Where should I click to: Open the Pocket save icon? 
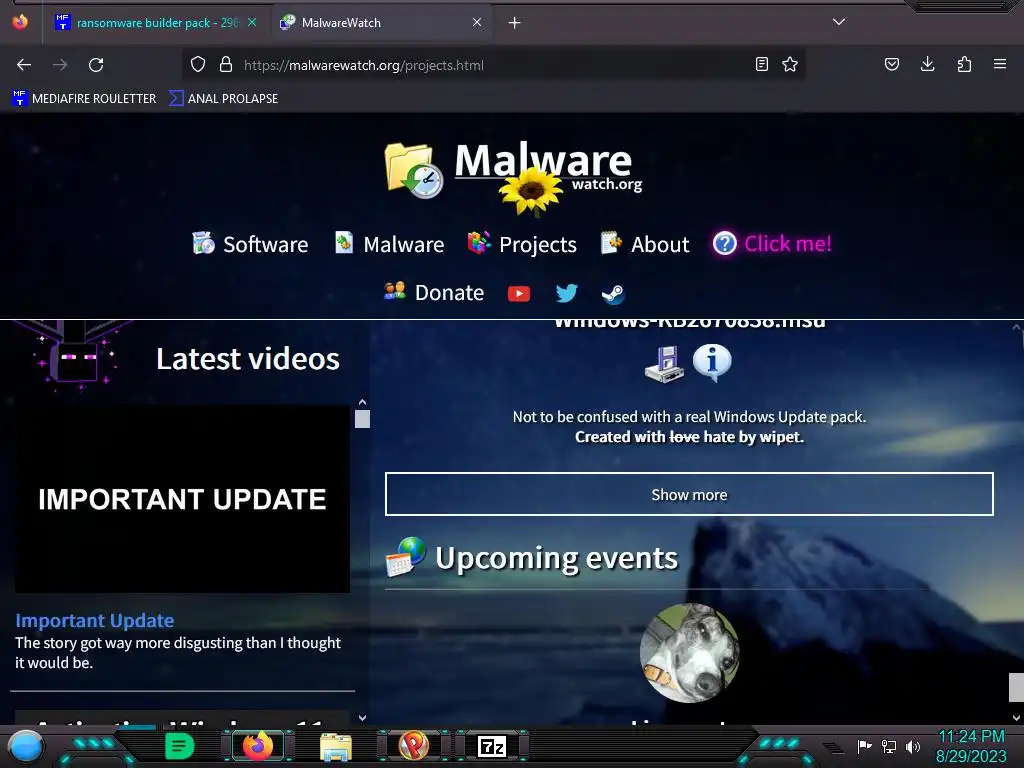tap(891, 64)
